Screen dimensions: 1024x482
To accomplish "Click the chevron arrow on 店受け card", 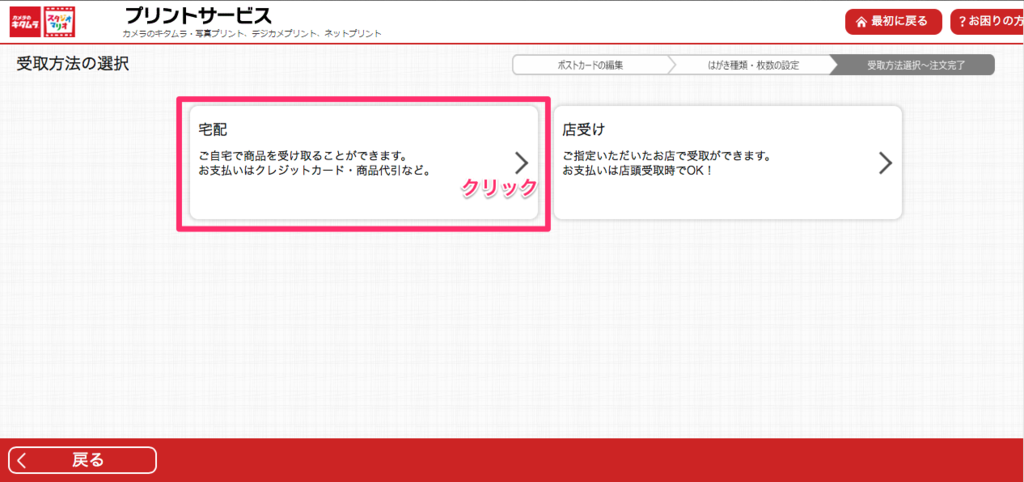I will [x=885, y=163].
